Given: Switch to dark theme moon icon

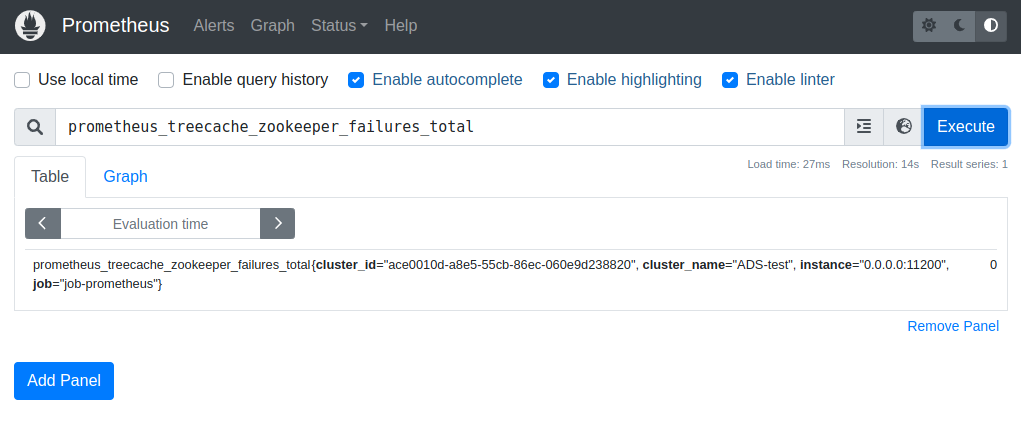Looking at the screenshot, I should [960, 26].
